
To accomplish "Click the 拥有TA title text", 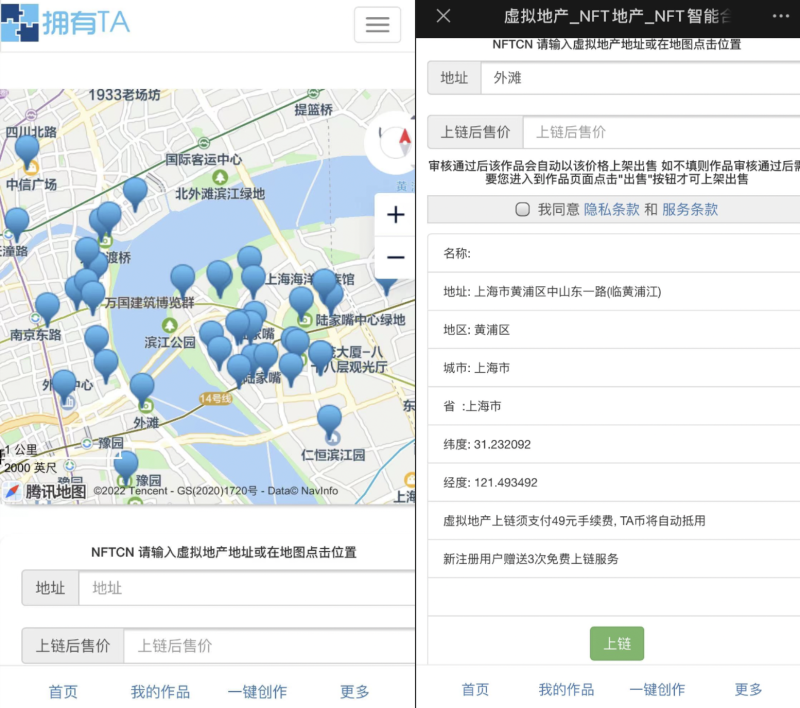I will 86,23.
